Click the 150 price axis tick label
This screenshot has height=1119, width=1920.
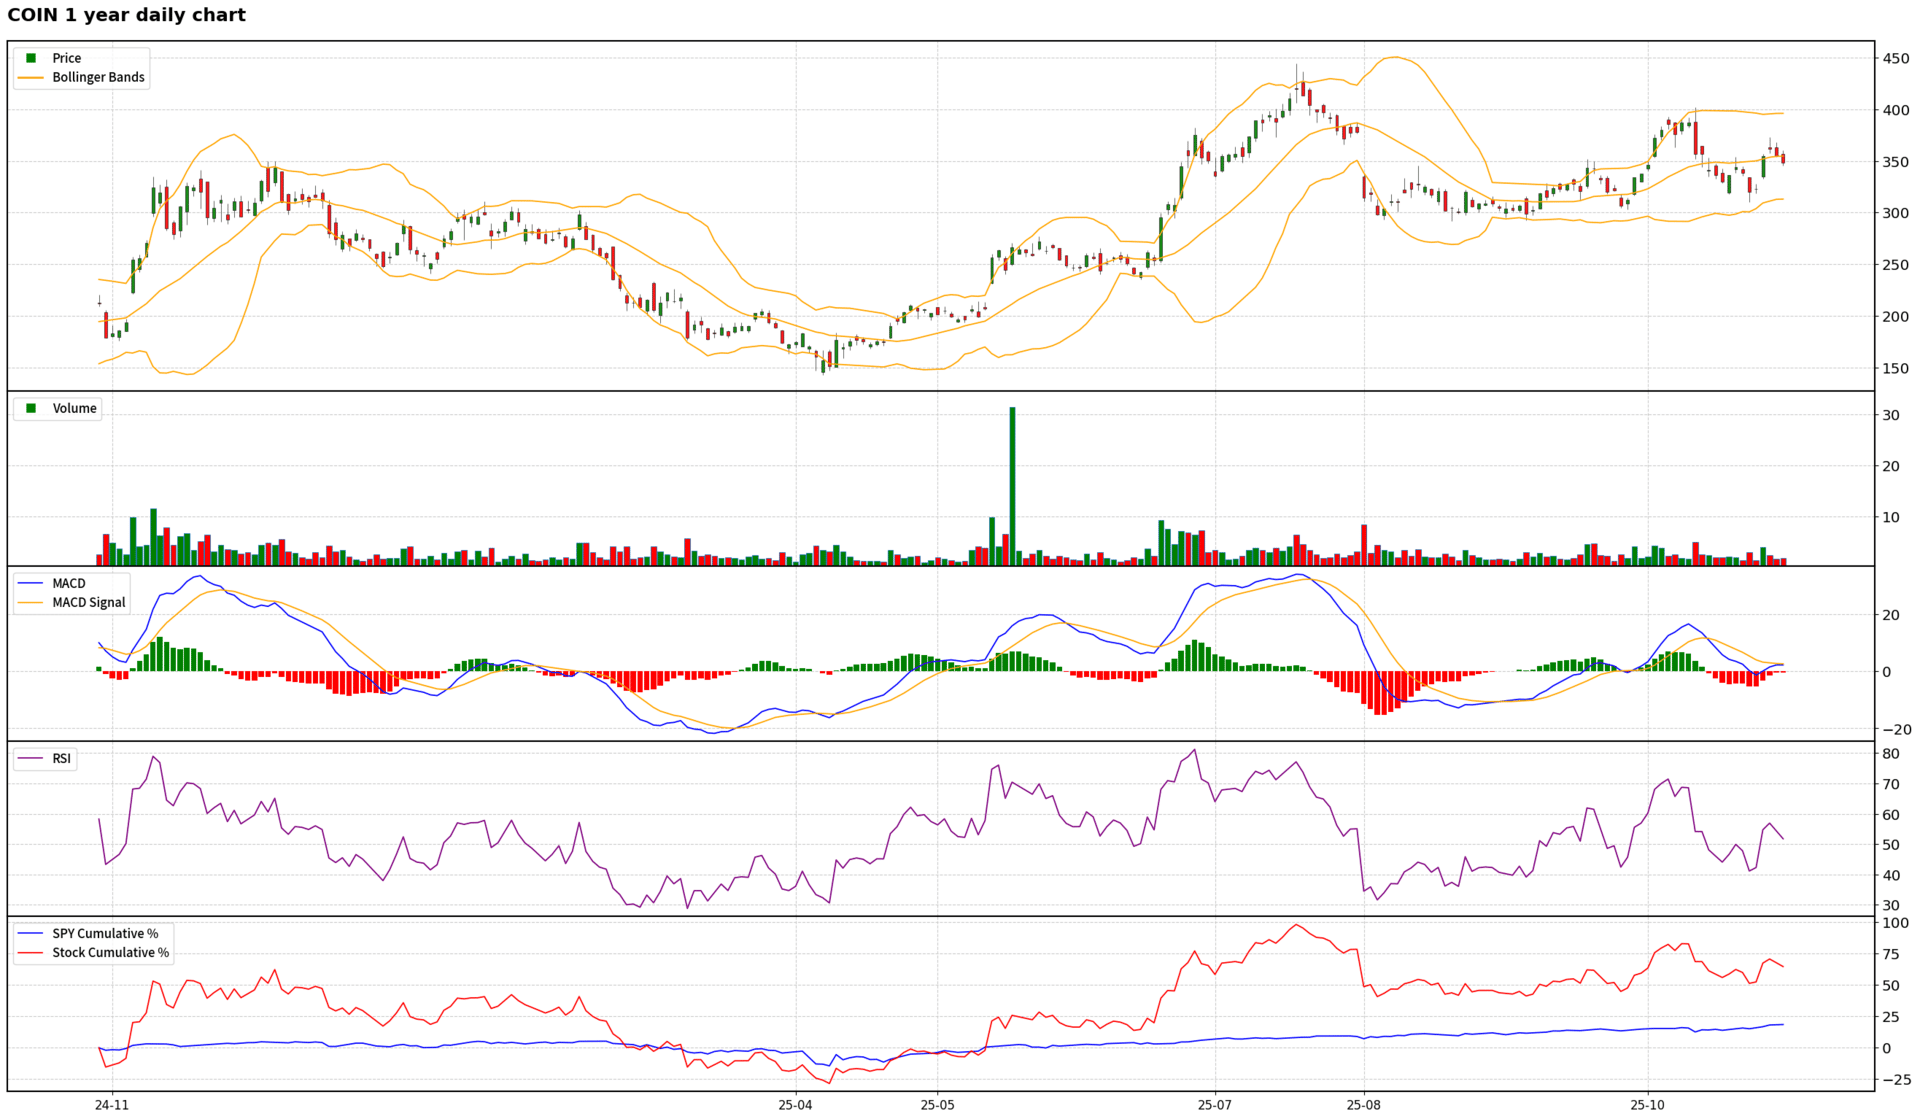point(1895,368)
